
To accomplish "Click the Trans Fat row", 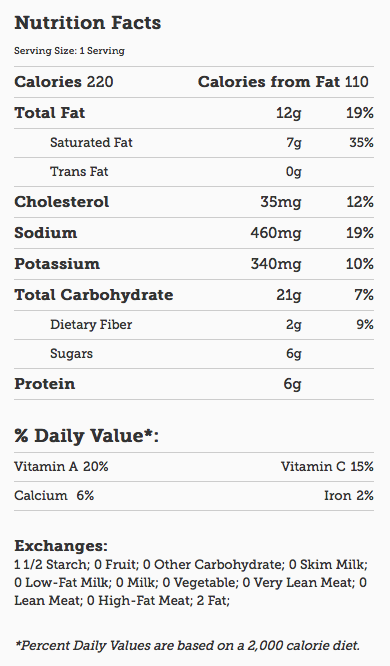I will (194, 172).
